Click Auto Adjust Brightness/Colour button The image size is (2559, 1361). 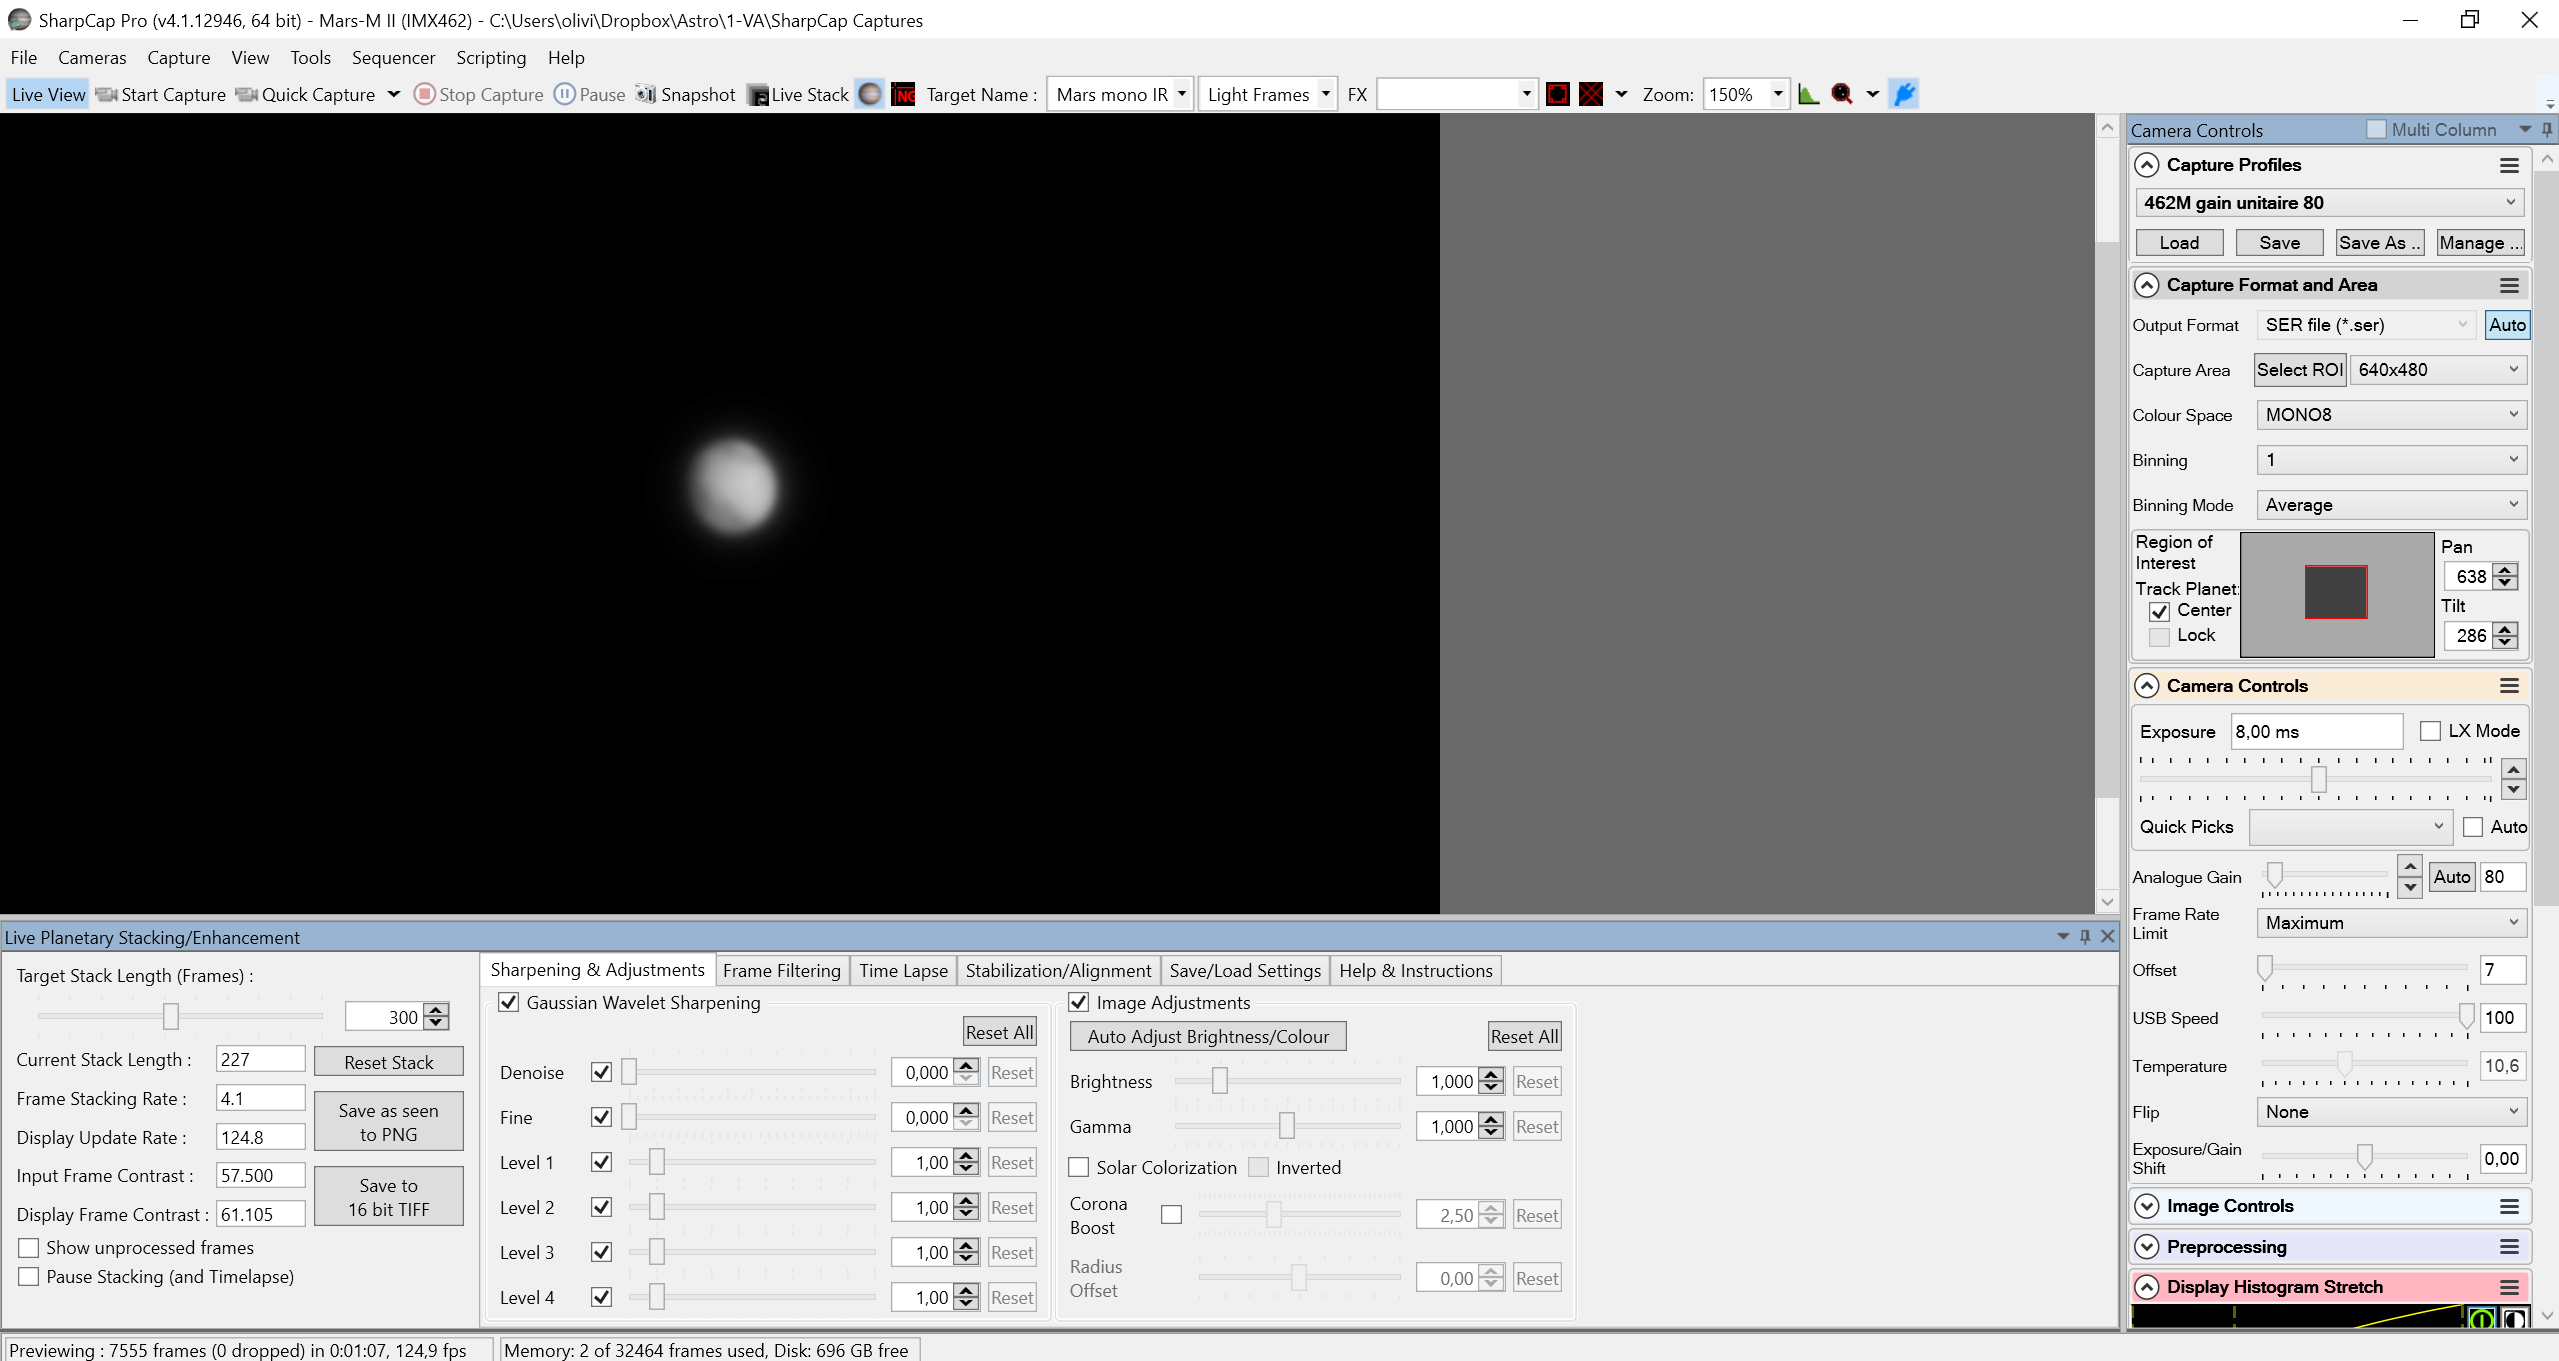tap(1208, 1036)
